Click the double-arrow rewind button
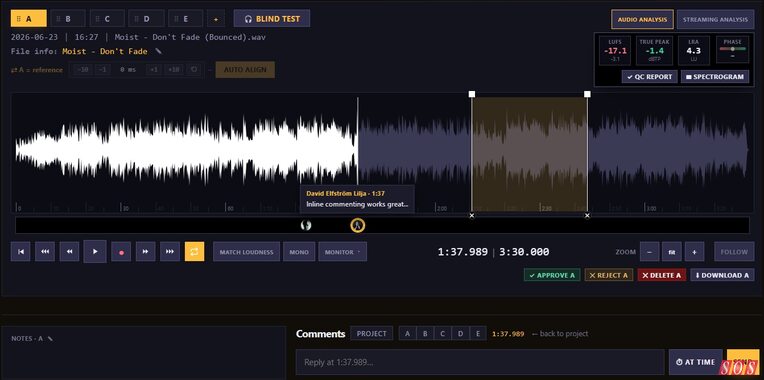 click(69, 251)
